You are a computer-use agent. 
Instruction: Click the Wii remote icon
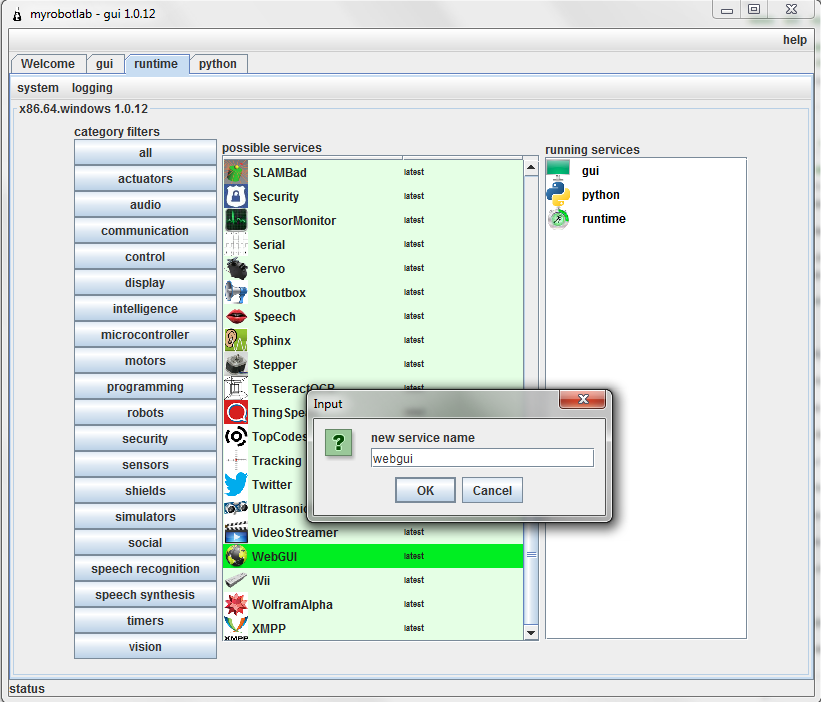click(x=236, y=581)
